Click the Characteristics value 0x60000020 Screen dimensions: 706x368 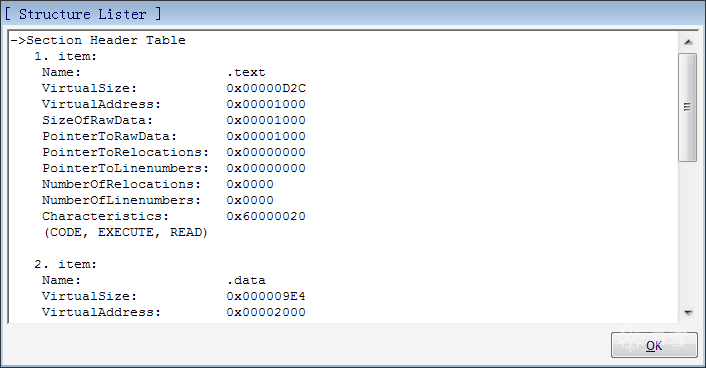pos(266,216)
